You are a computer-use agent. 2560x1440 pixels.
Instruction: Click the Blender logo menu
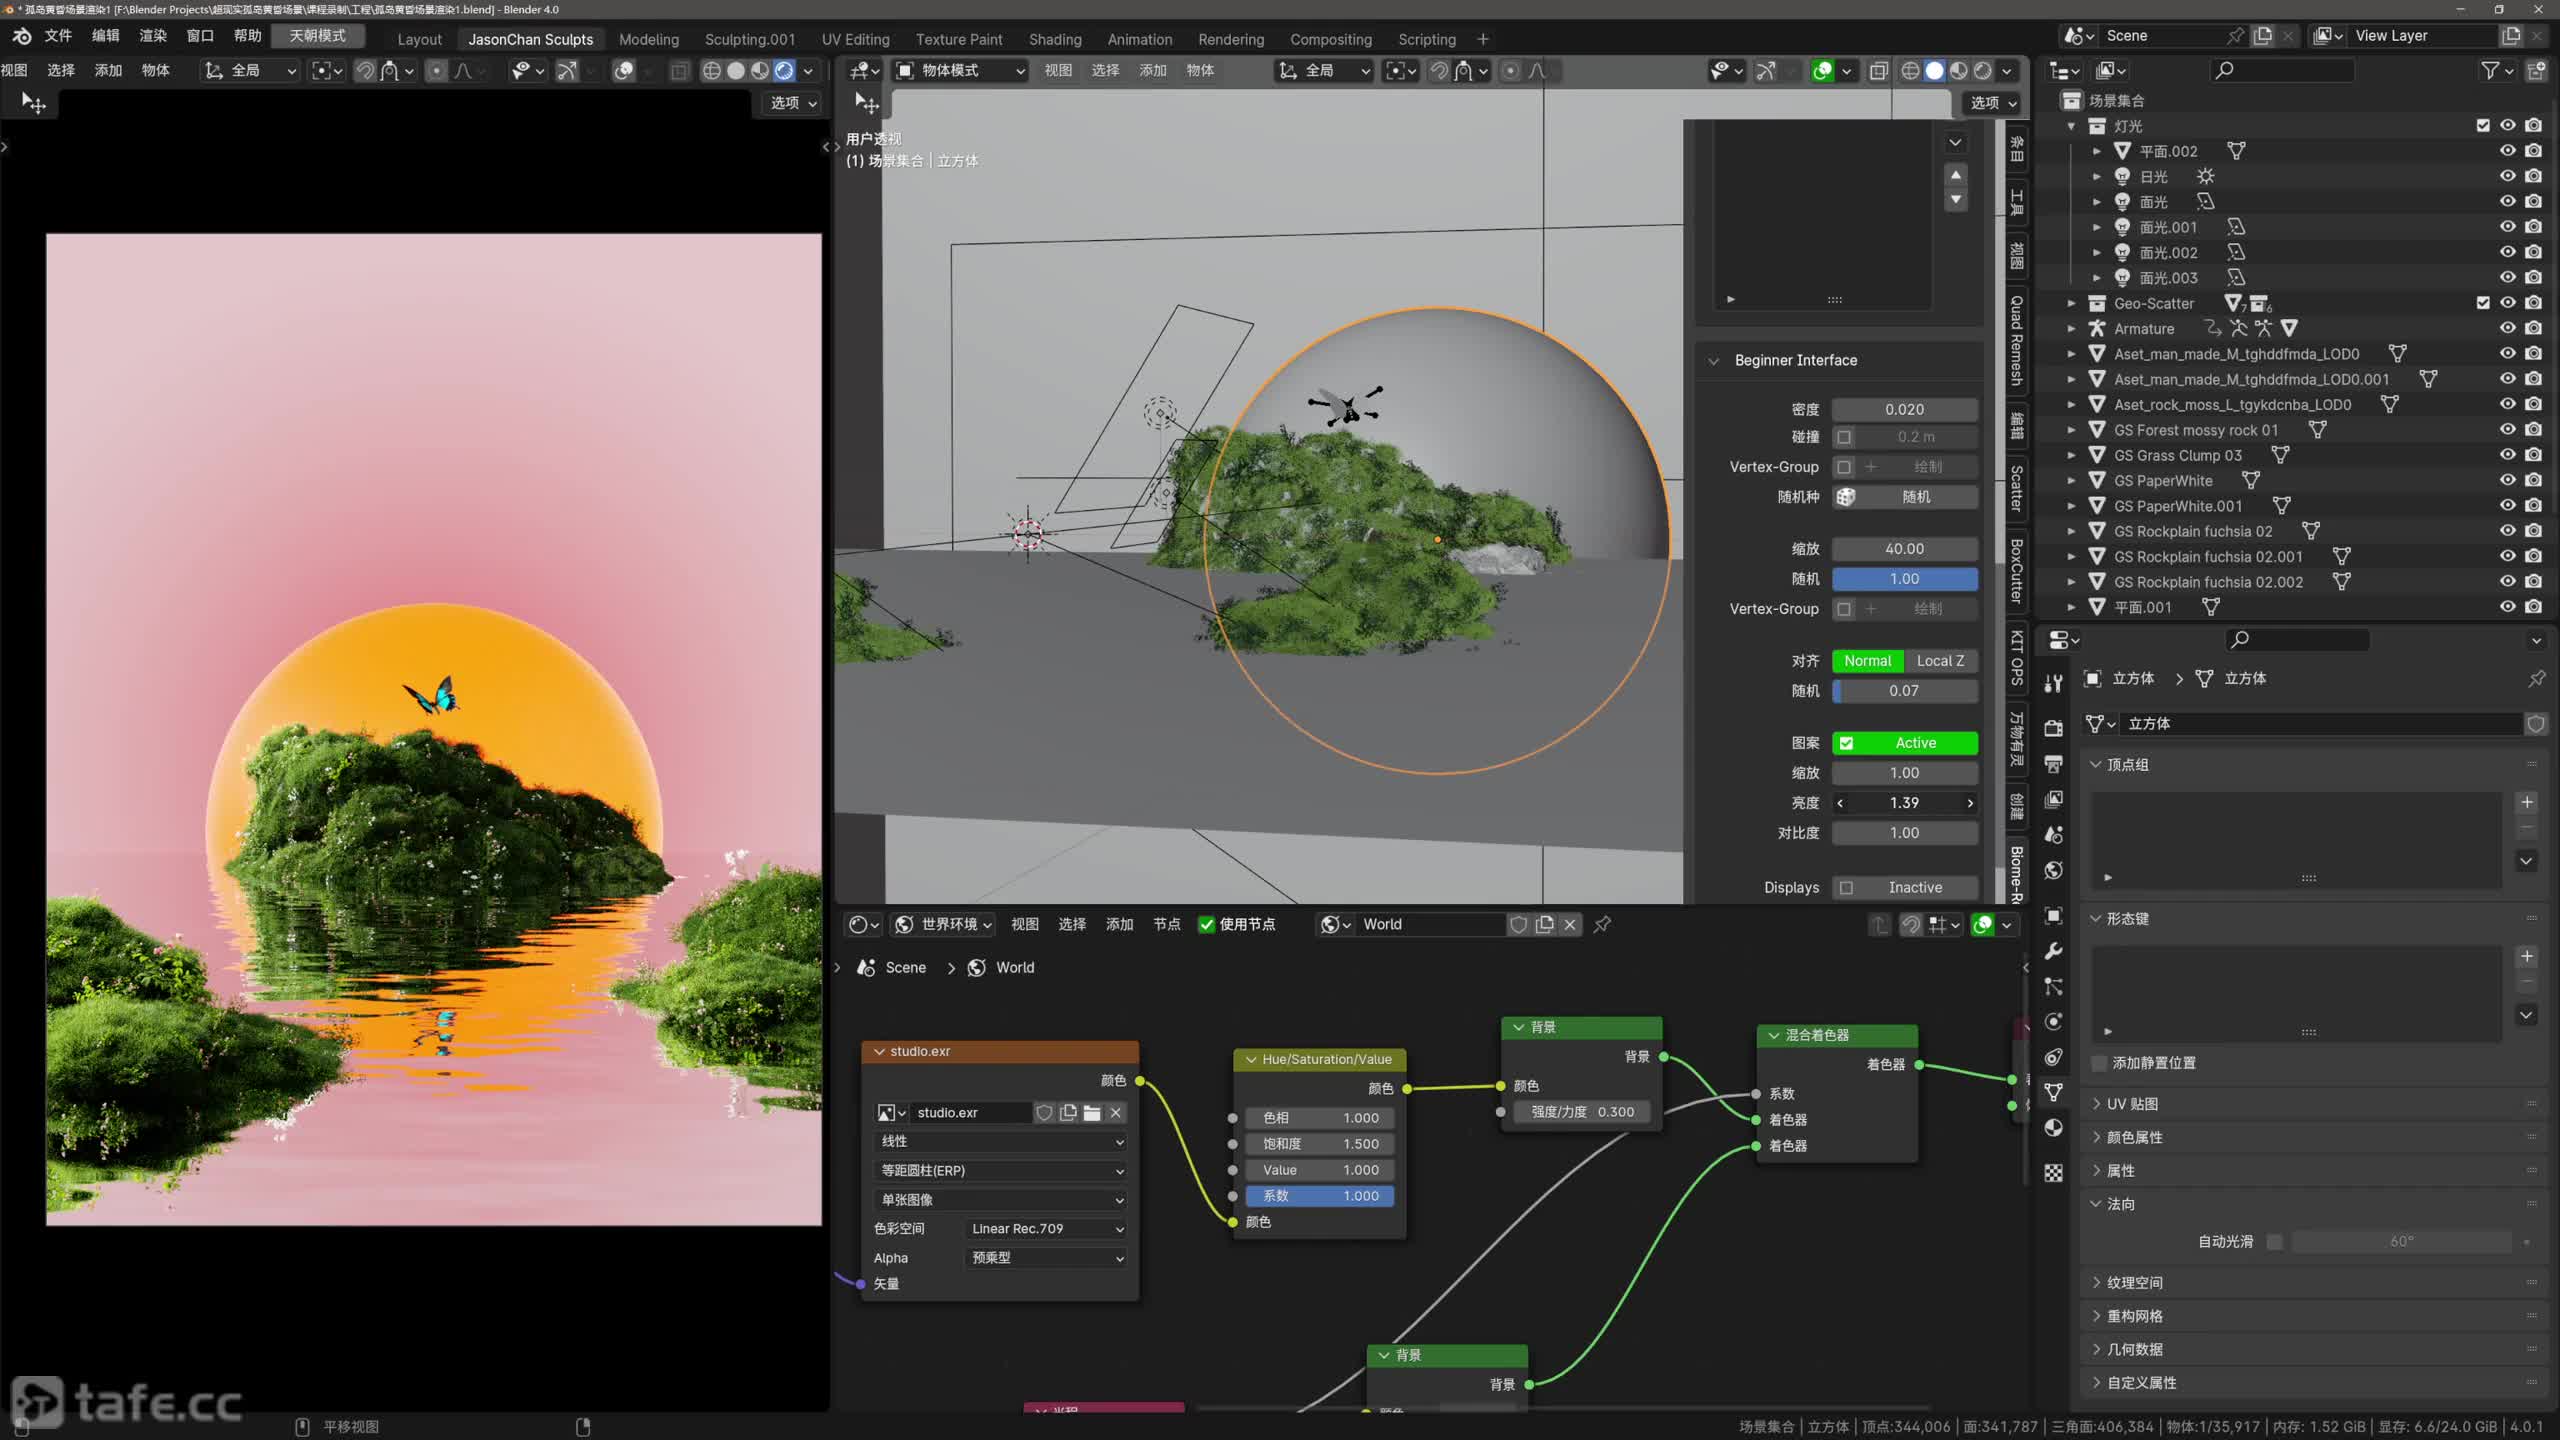click(22, 36)
